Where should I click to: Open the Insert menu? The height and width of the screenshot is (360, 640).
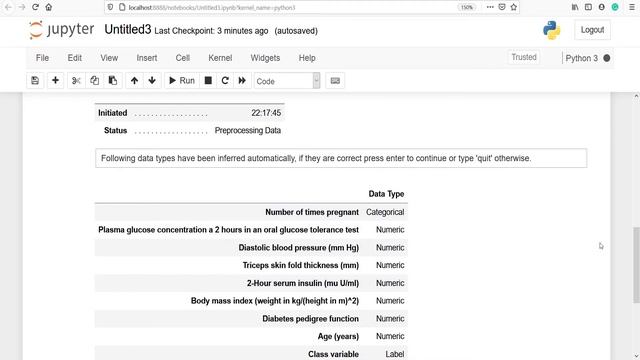tap(147, 58)
